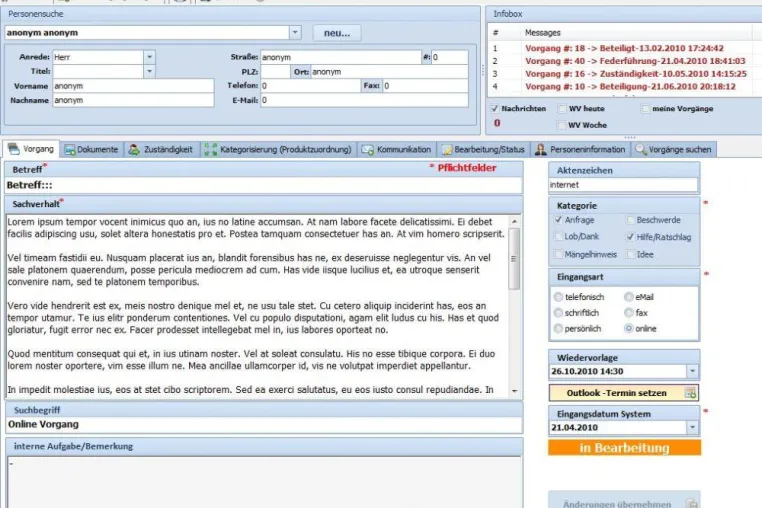Click the Vorgang tab icon
The width and height of the screenshot is (762, 508).
pos(14,149)
